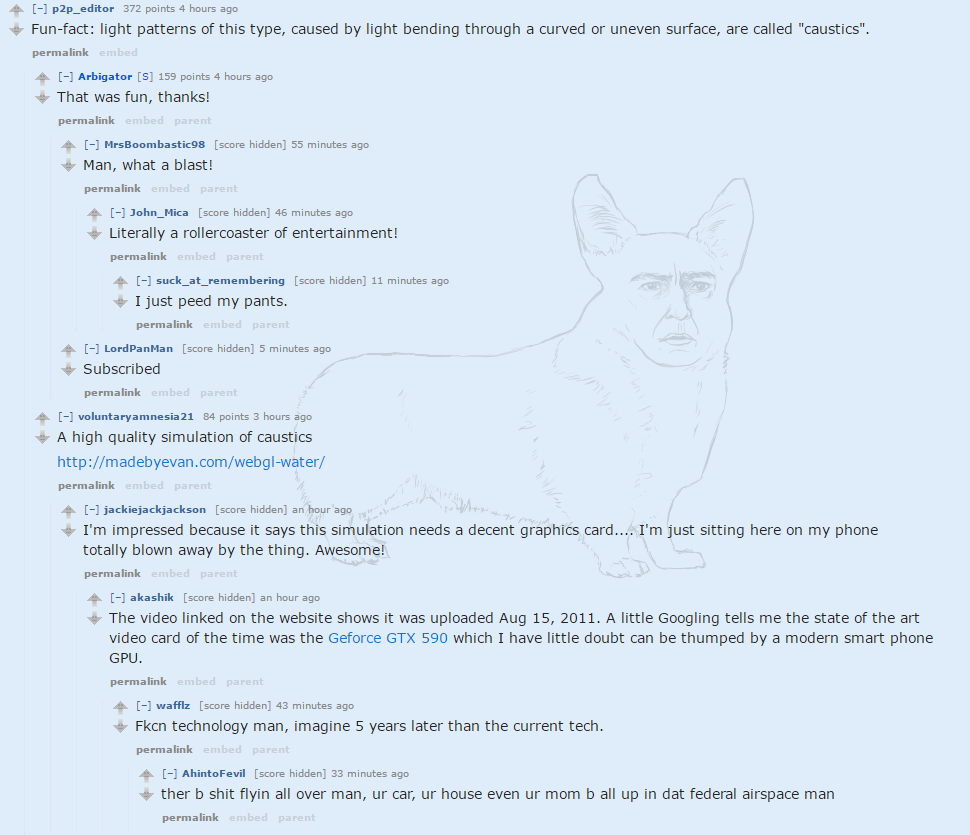The height and width of the screenshot is (835, 970).
Task: Click embed under 'Man, what a blast!'
Action: pyautogui.click(x=170, y=188)
